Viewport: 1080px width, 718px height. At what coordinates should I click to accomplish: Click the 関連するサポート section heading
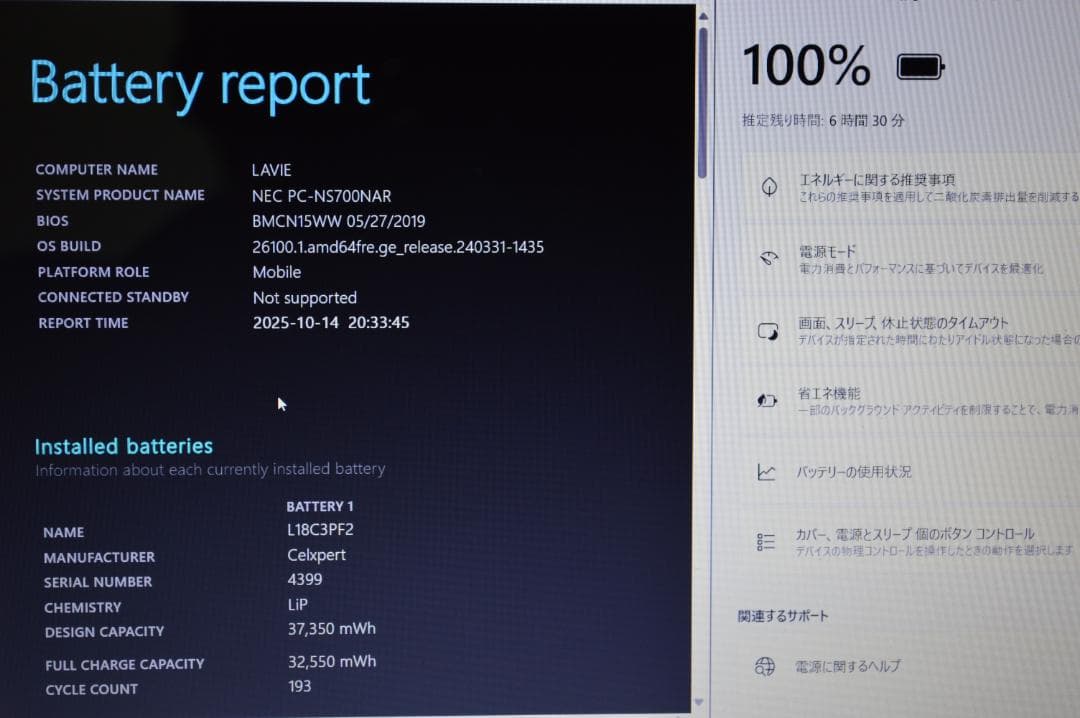783,616
